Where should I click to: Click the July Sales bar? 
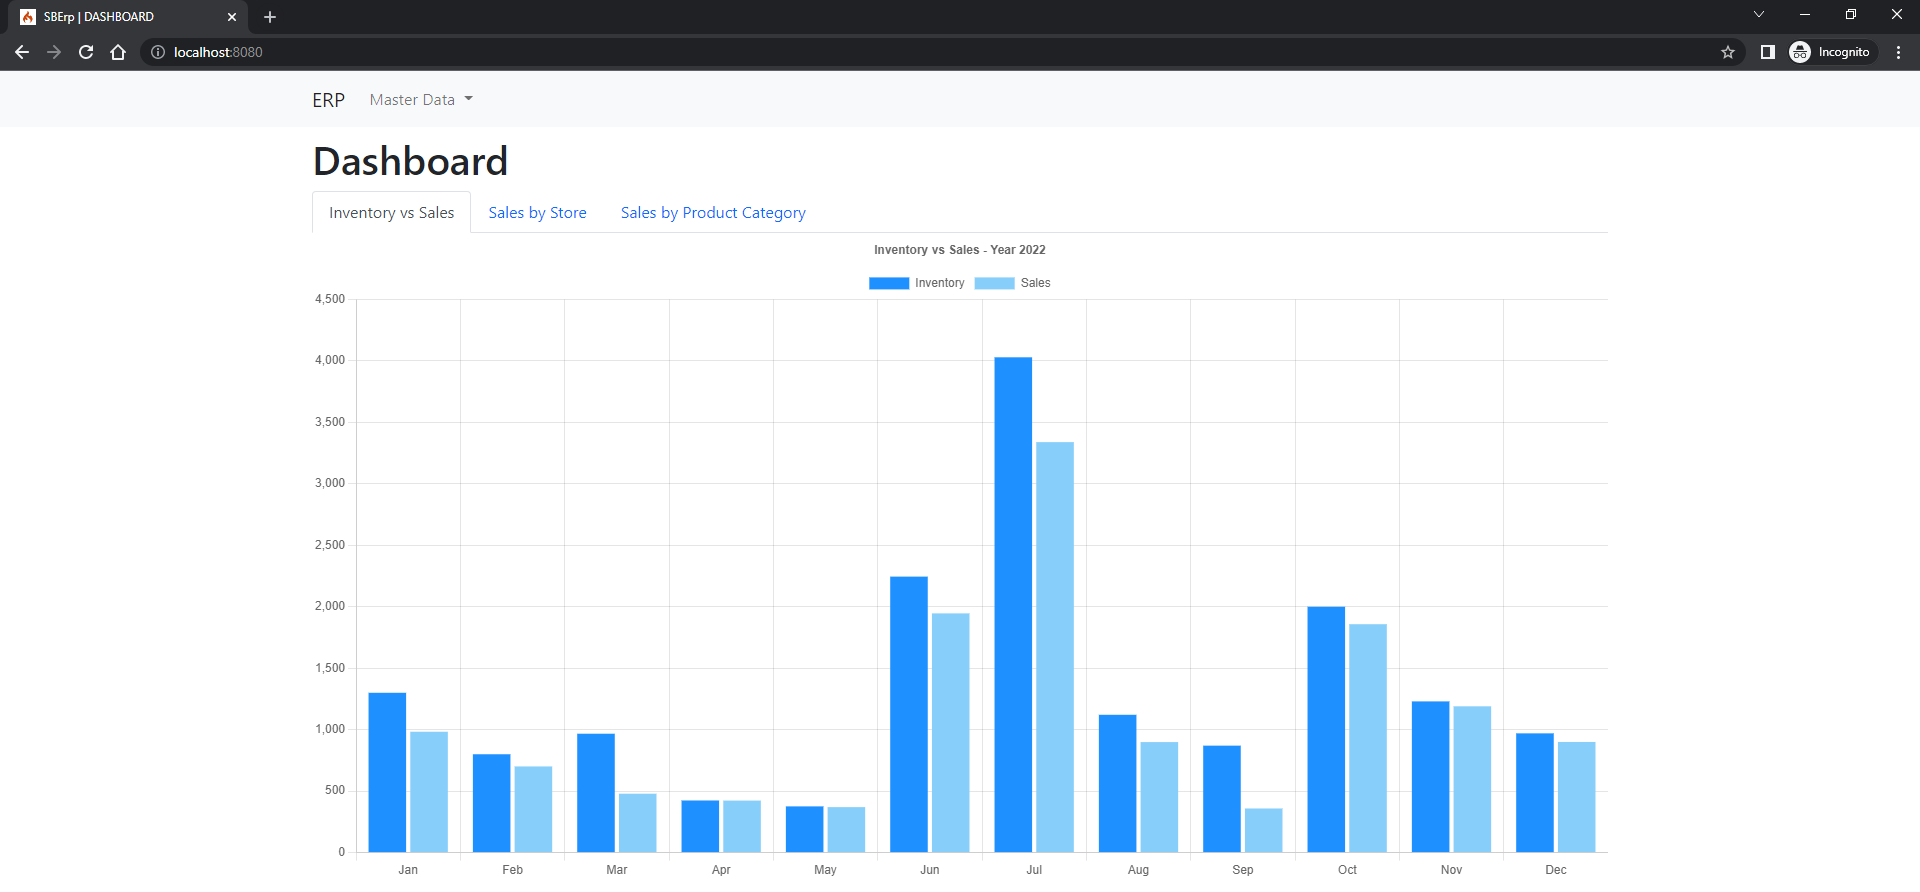click(x=1055, y=647)
